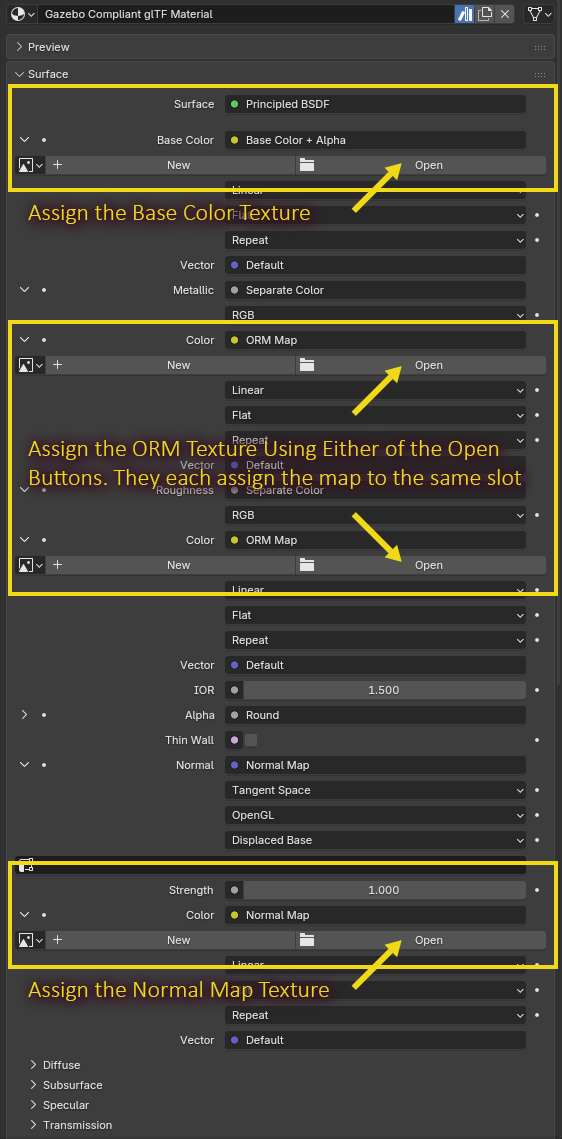Toggle the fake user shield icon

(x=465, y=14)
